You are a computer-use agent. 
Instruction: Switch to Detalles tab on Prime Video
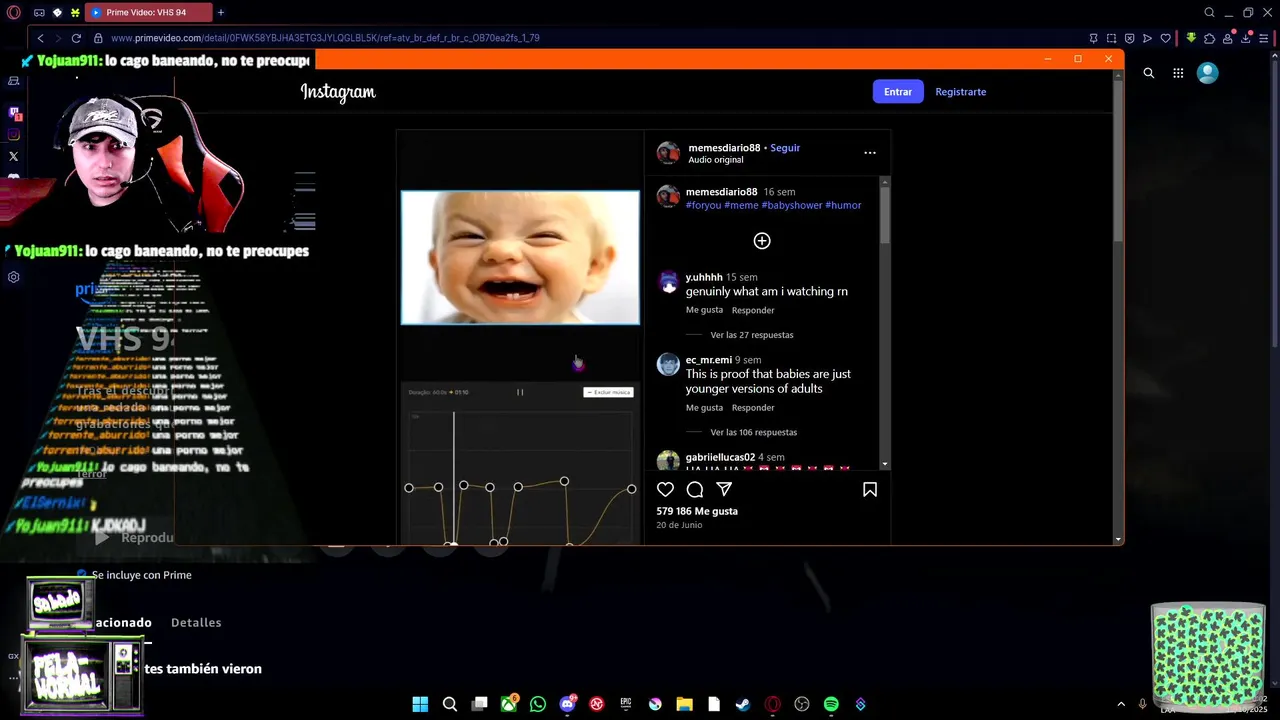196,622
